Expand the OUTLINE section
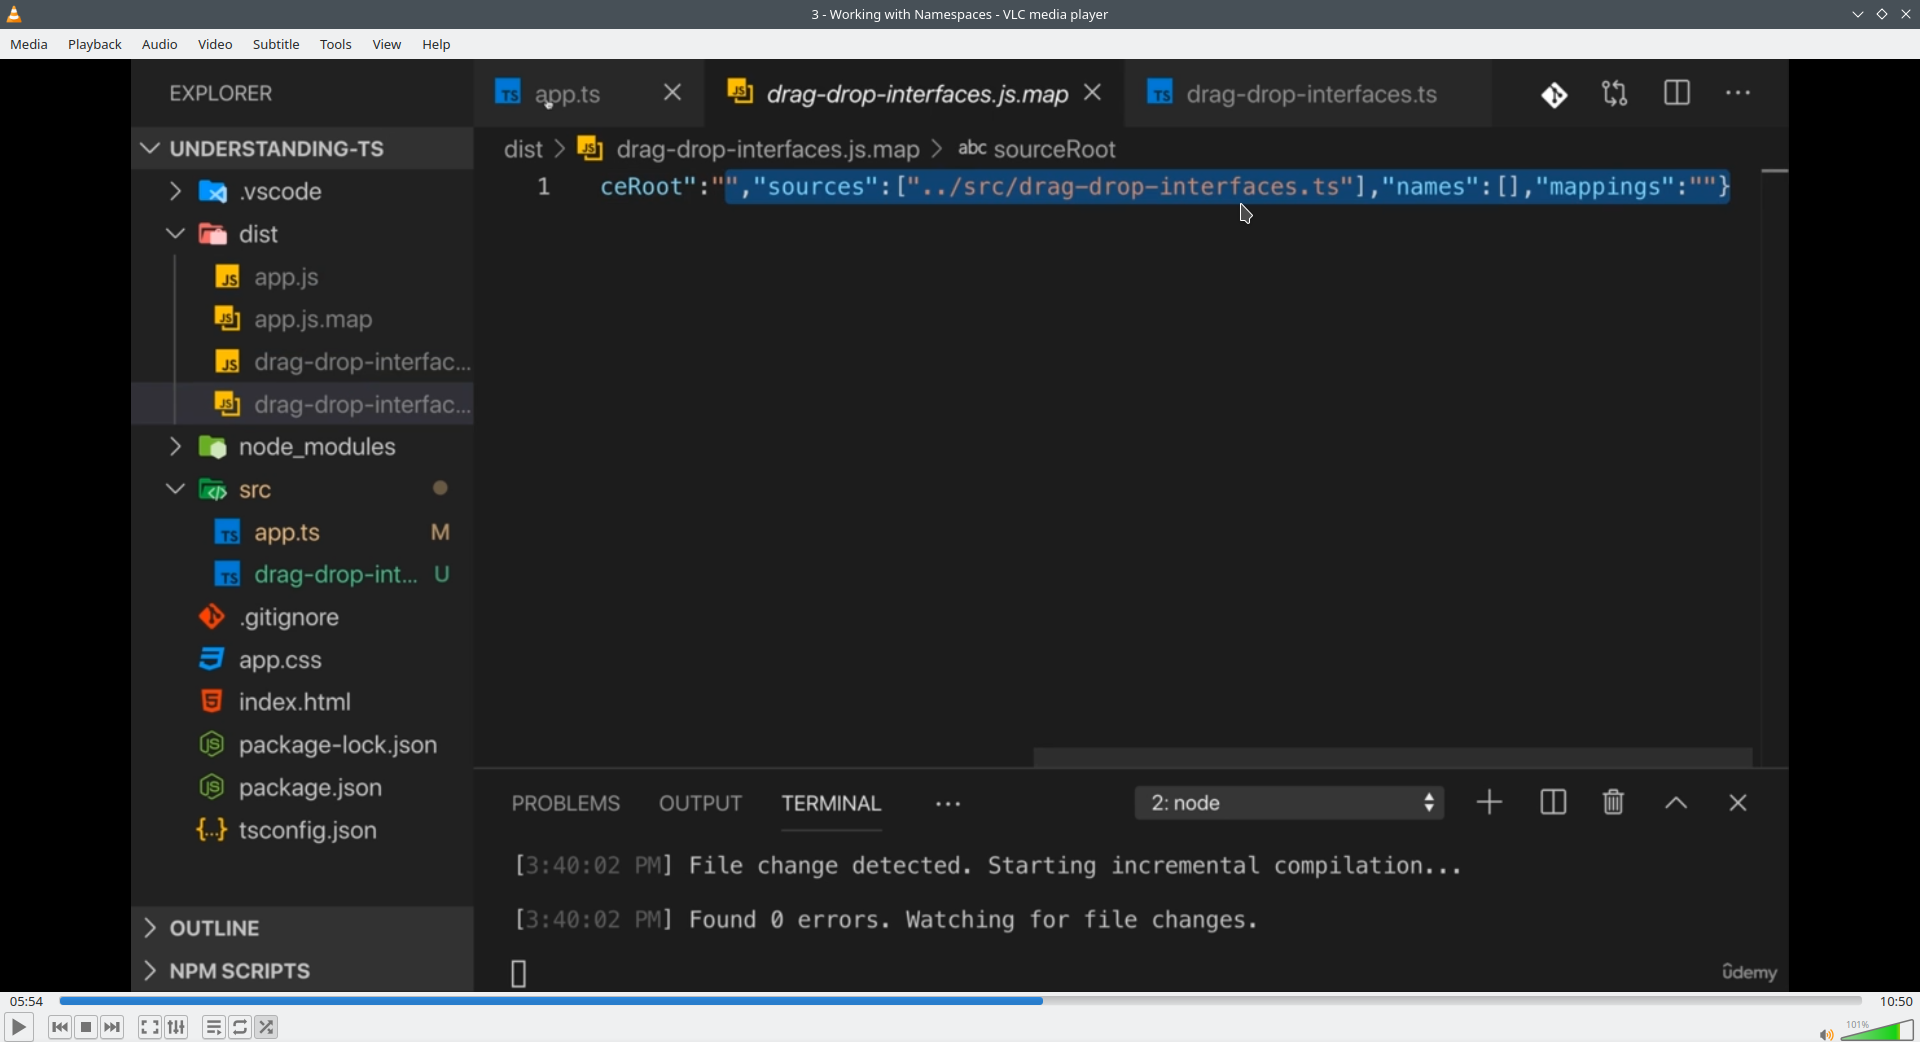This screenshot has width=1920, height=1042. coord(302,929)
